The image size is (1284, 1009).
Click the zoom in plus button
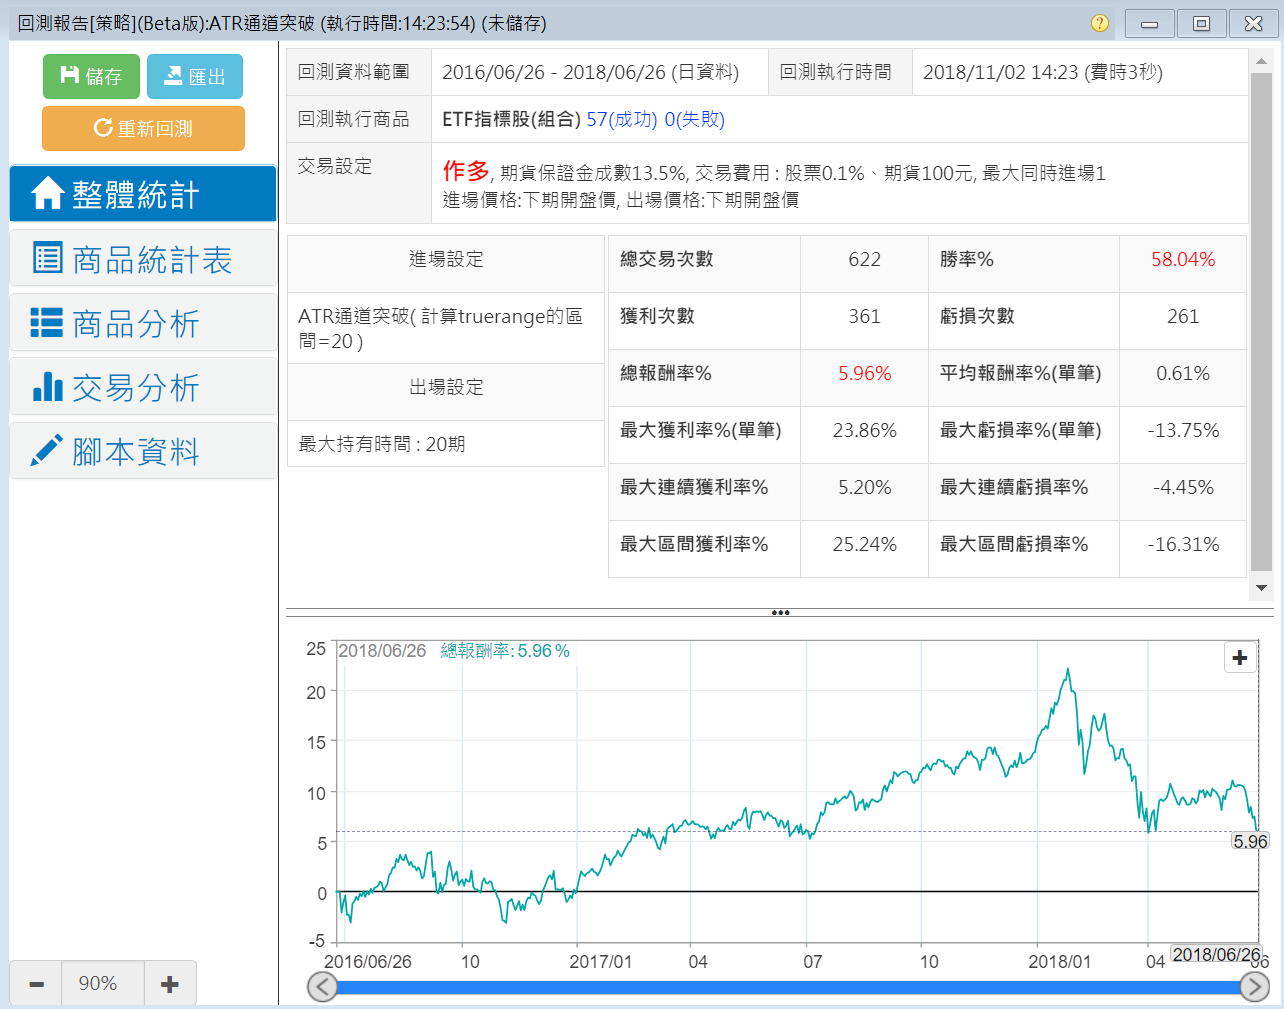(x=170, y=984)
